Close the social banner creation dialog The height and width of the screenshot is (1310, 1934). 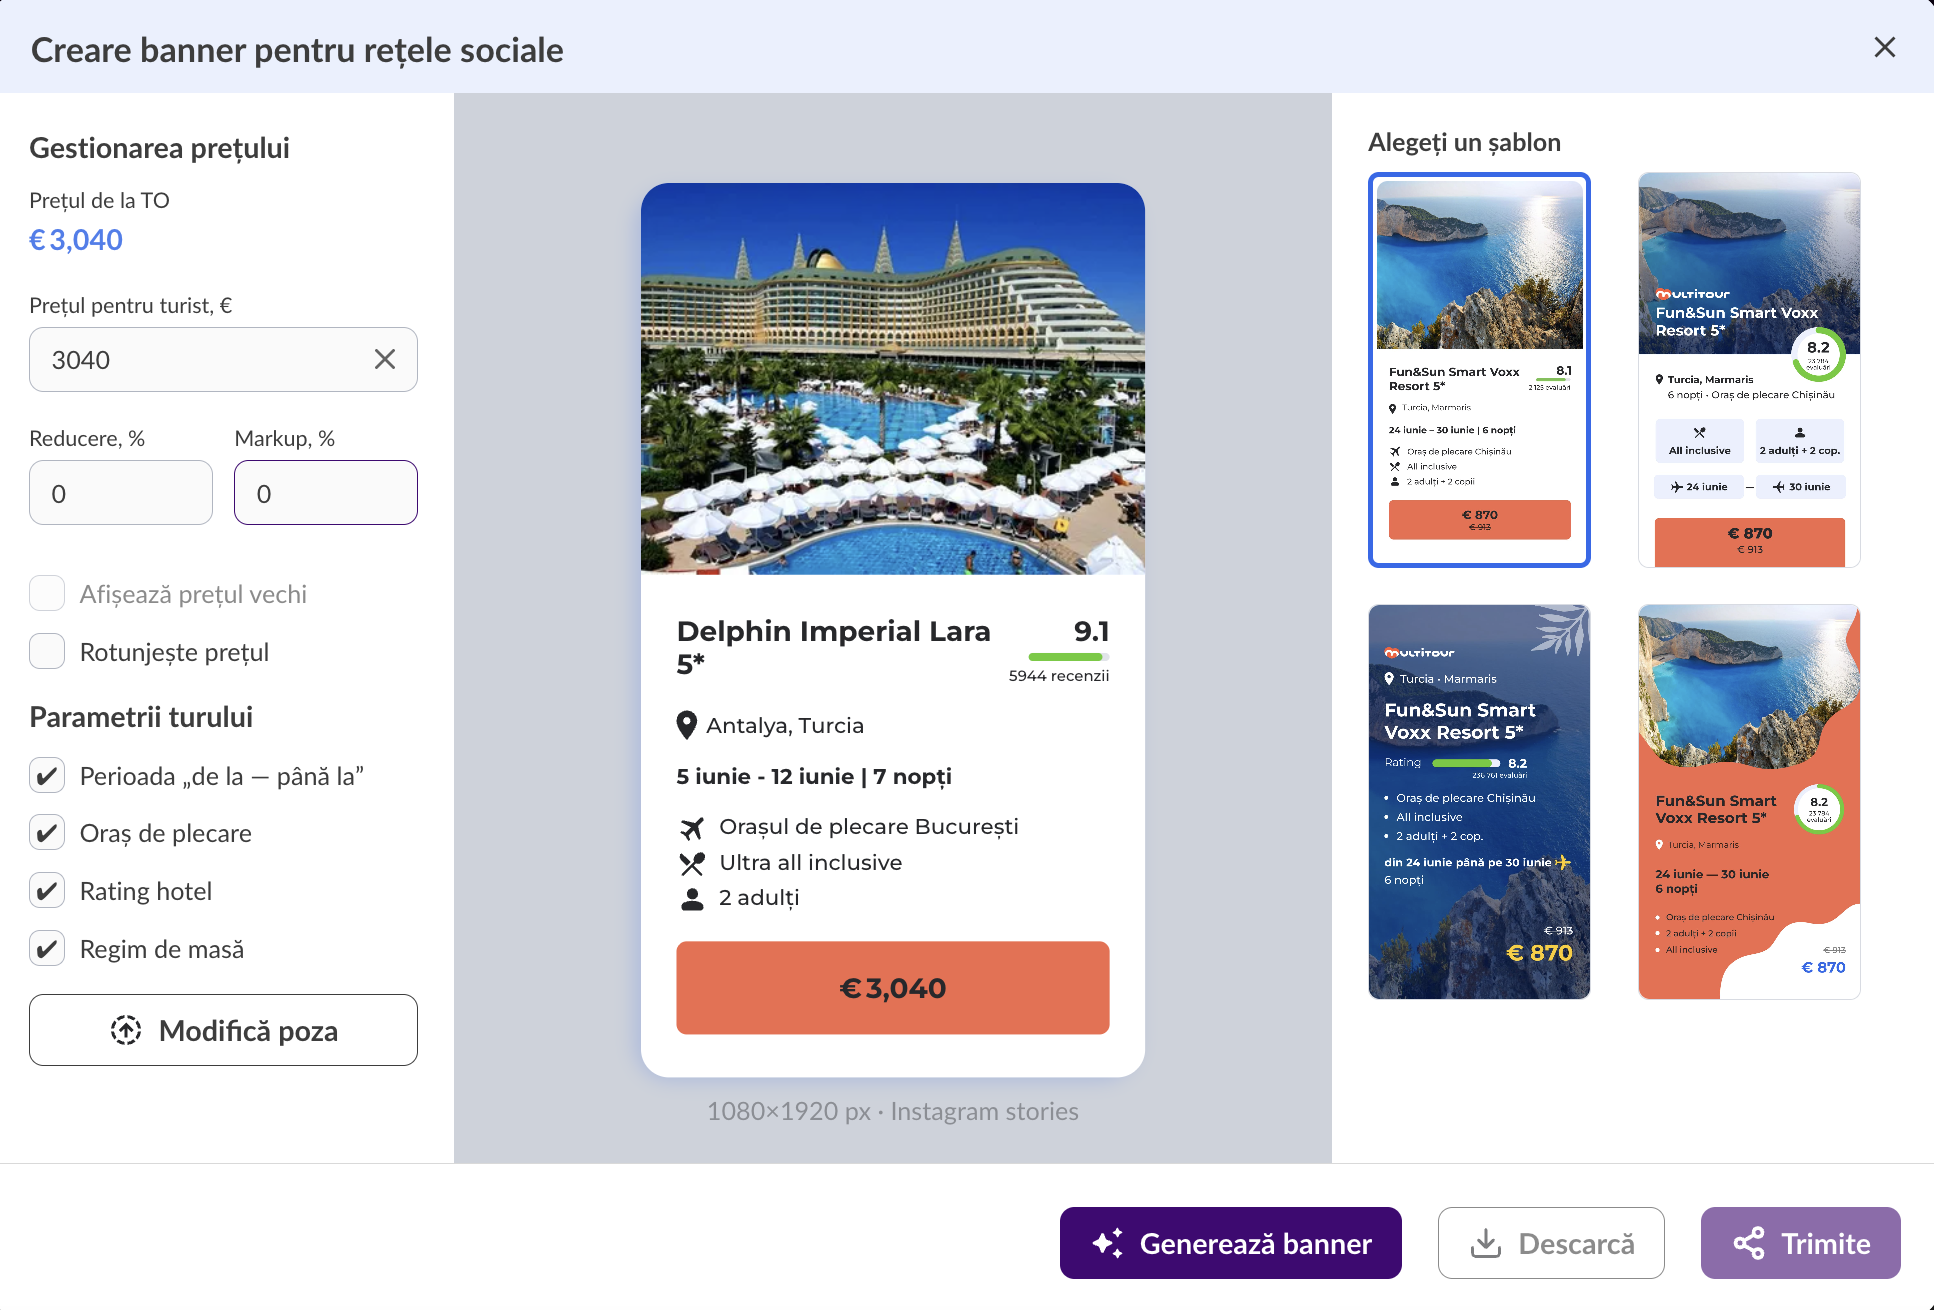click(1884, 47)
